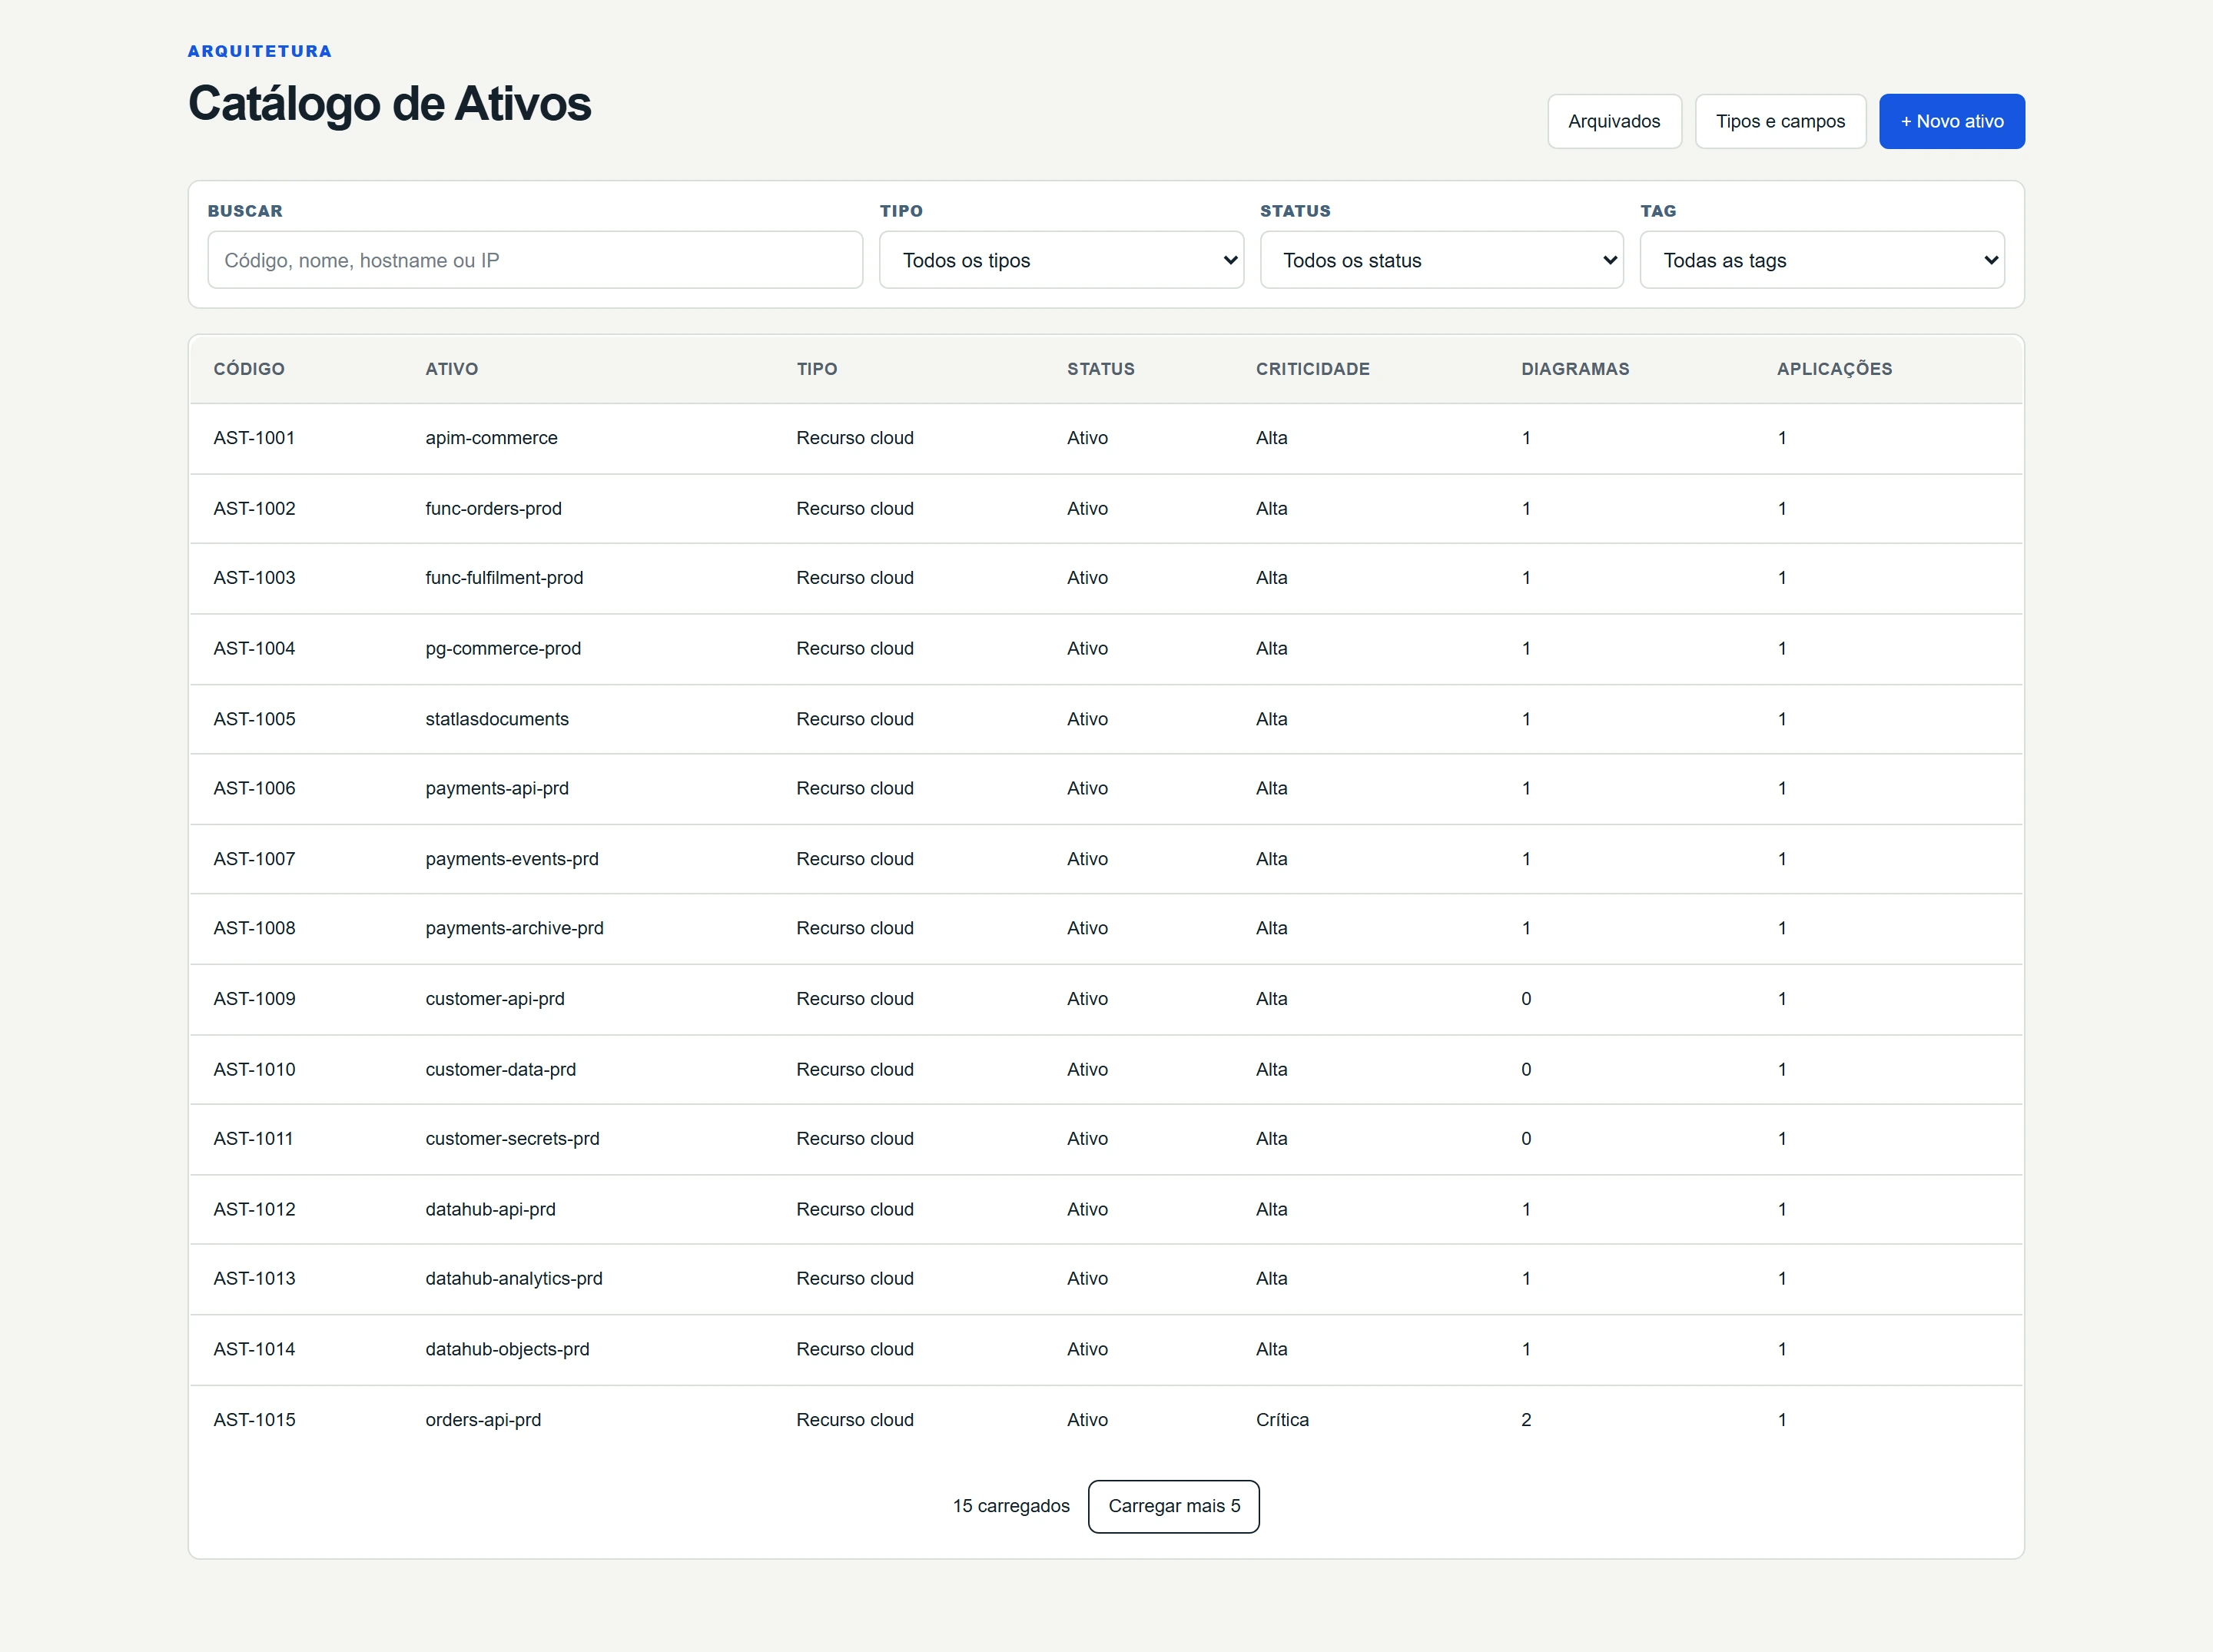Image resolution: width=2213 pixels, height=1652 pixels.
Task: Select code AST-1009
Action: (254, 999)
